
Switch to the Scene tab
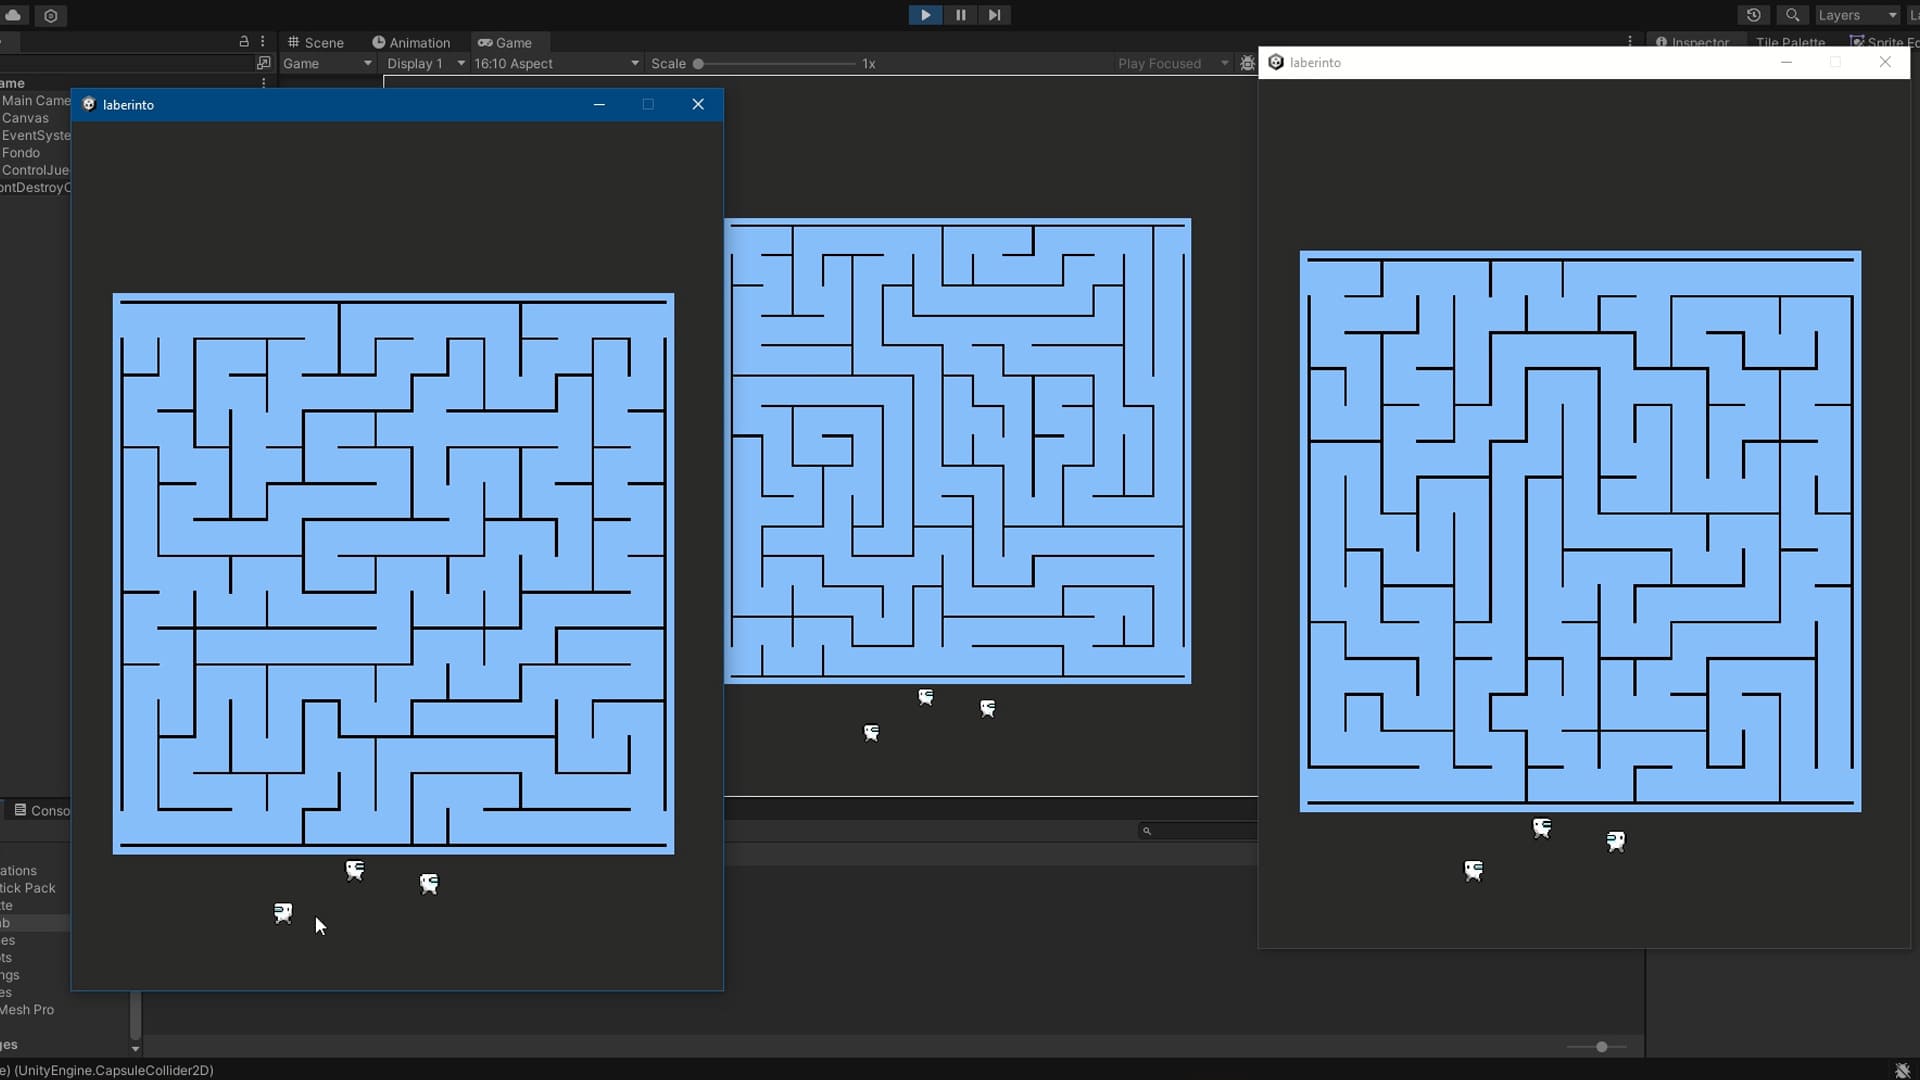315,42
